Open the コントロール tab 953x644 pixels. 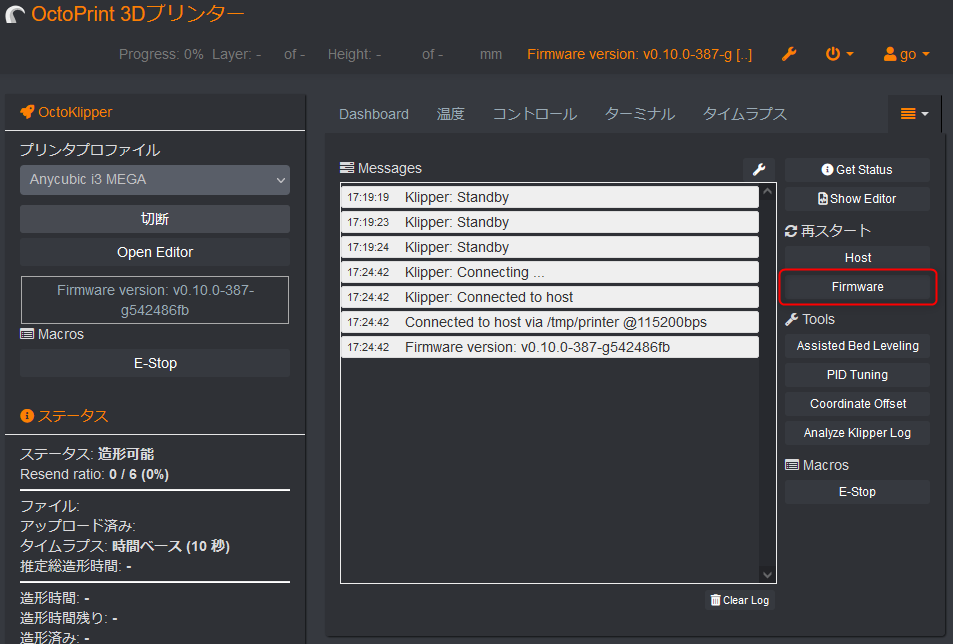[535, 114]
